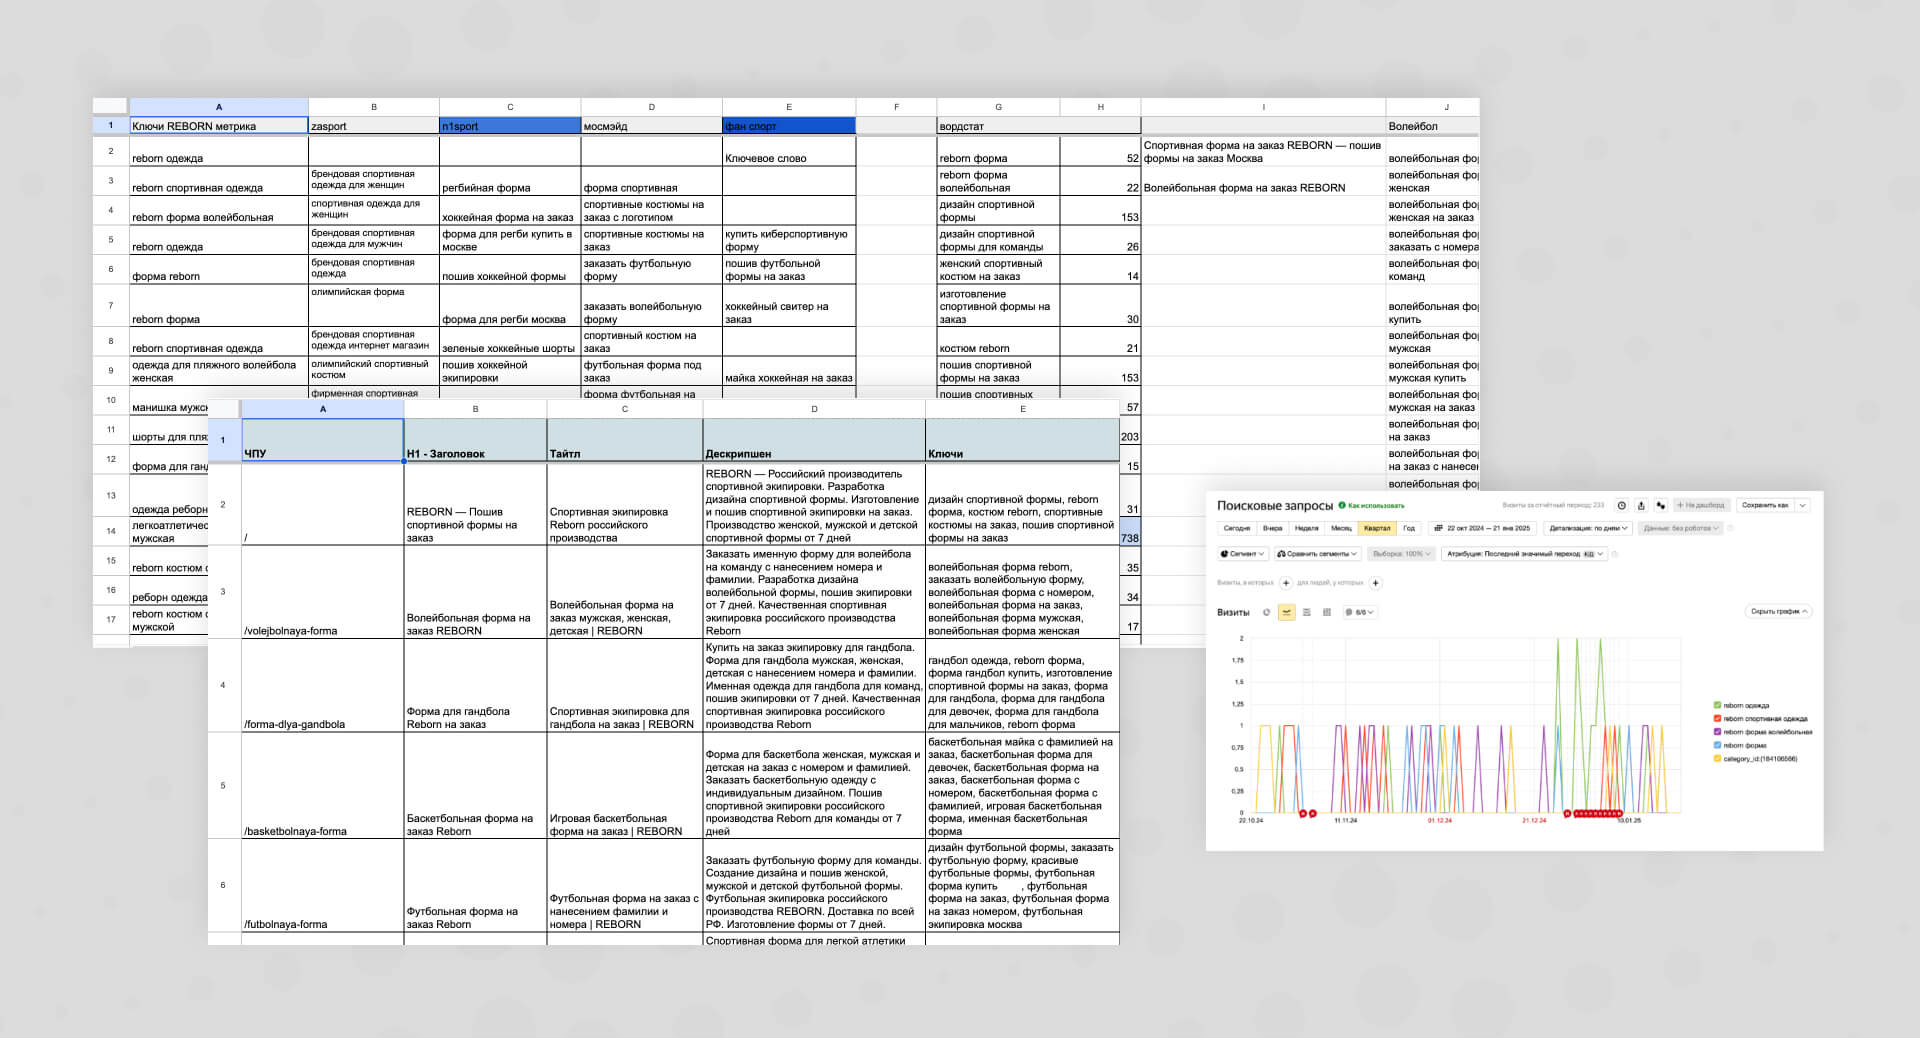This screenshot has height=1038, width=1920.
Task: Click the хоккейный свитер на заказ cell
Action: click(x=789, y=305)
